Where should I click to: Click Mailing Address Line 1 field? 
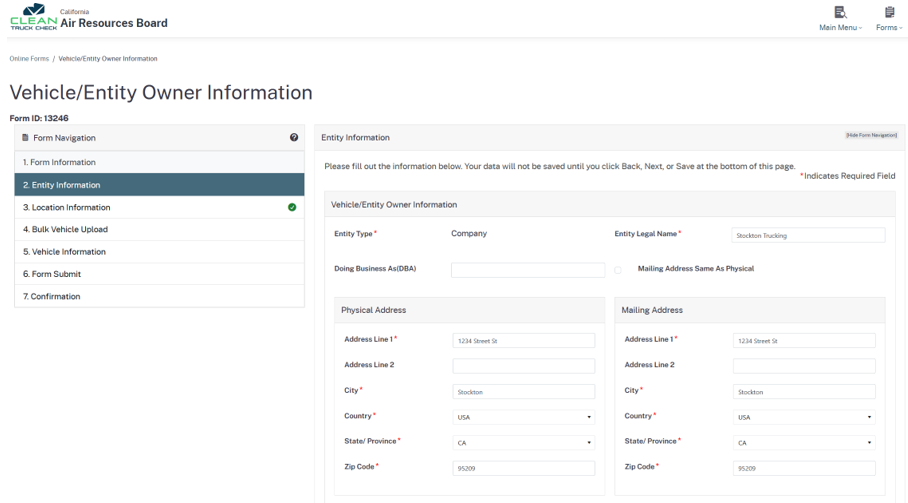804,341
